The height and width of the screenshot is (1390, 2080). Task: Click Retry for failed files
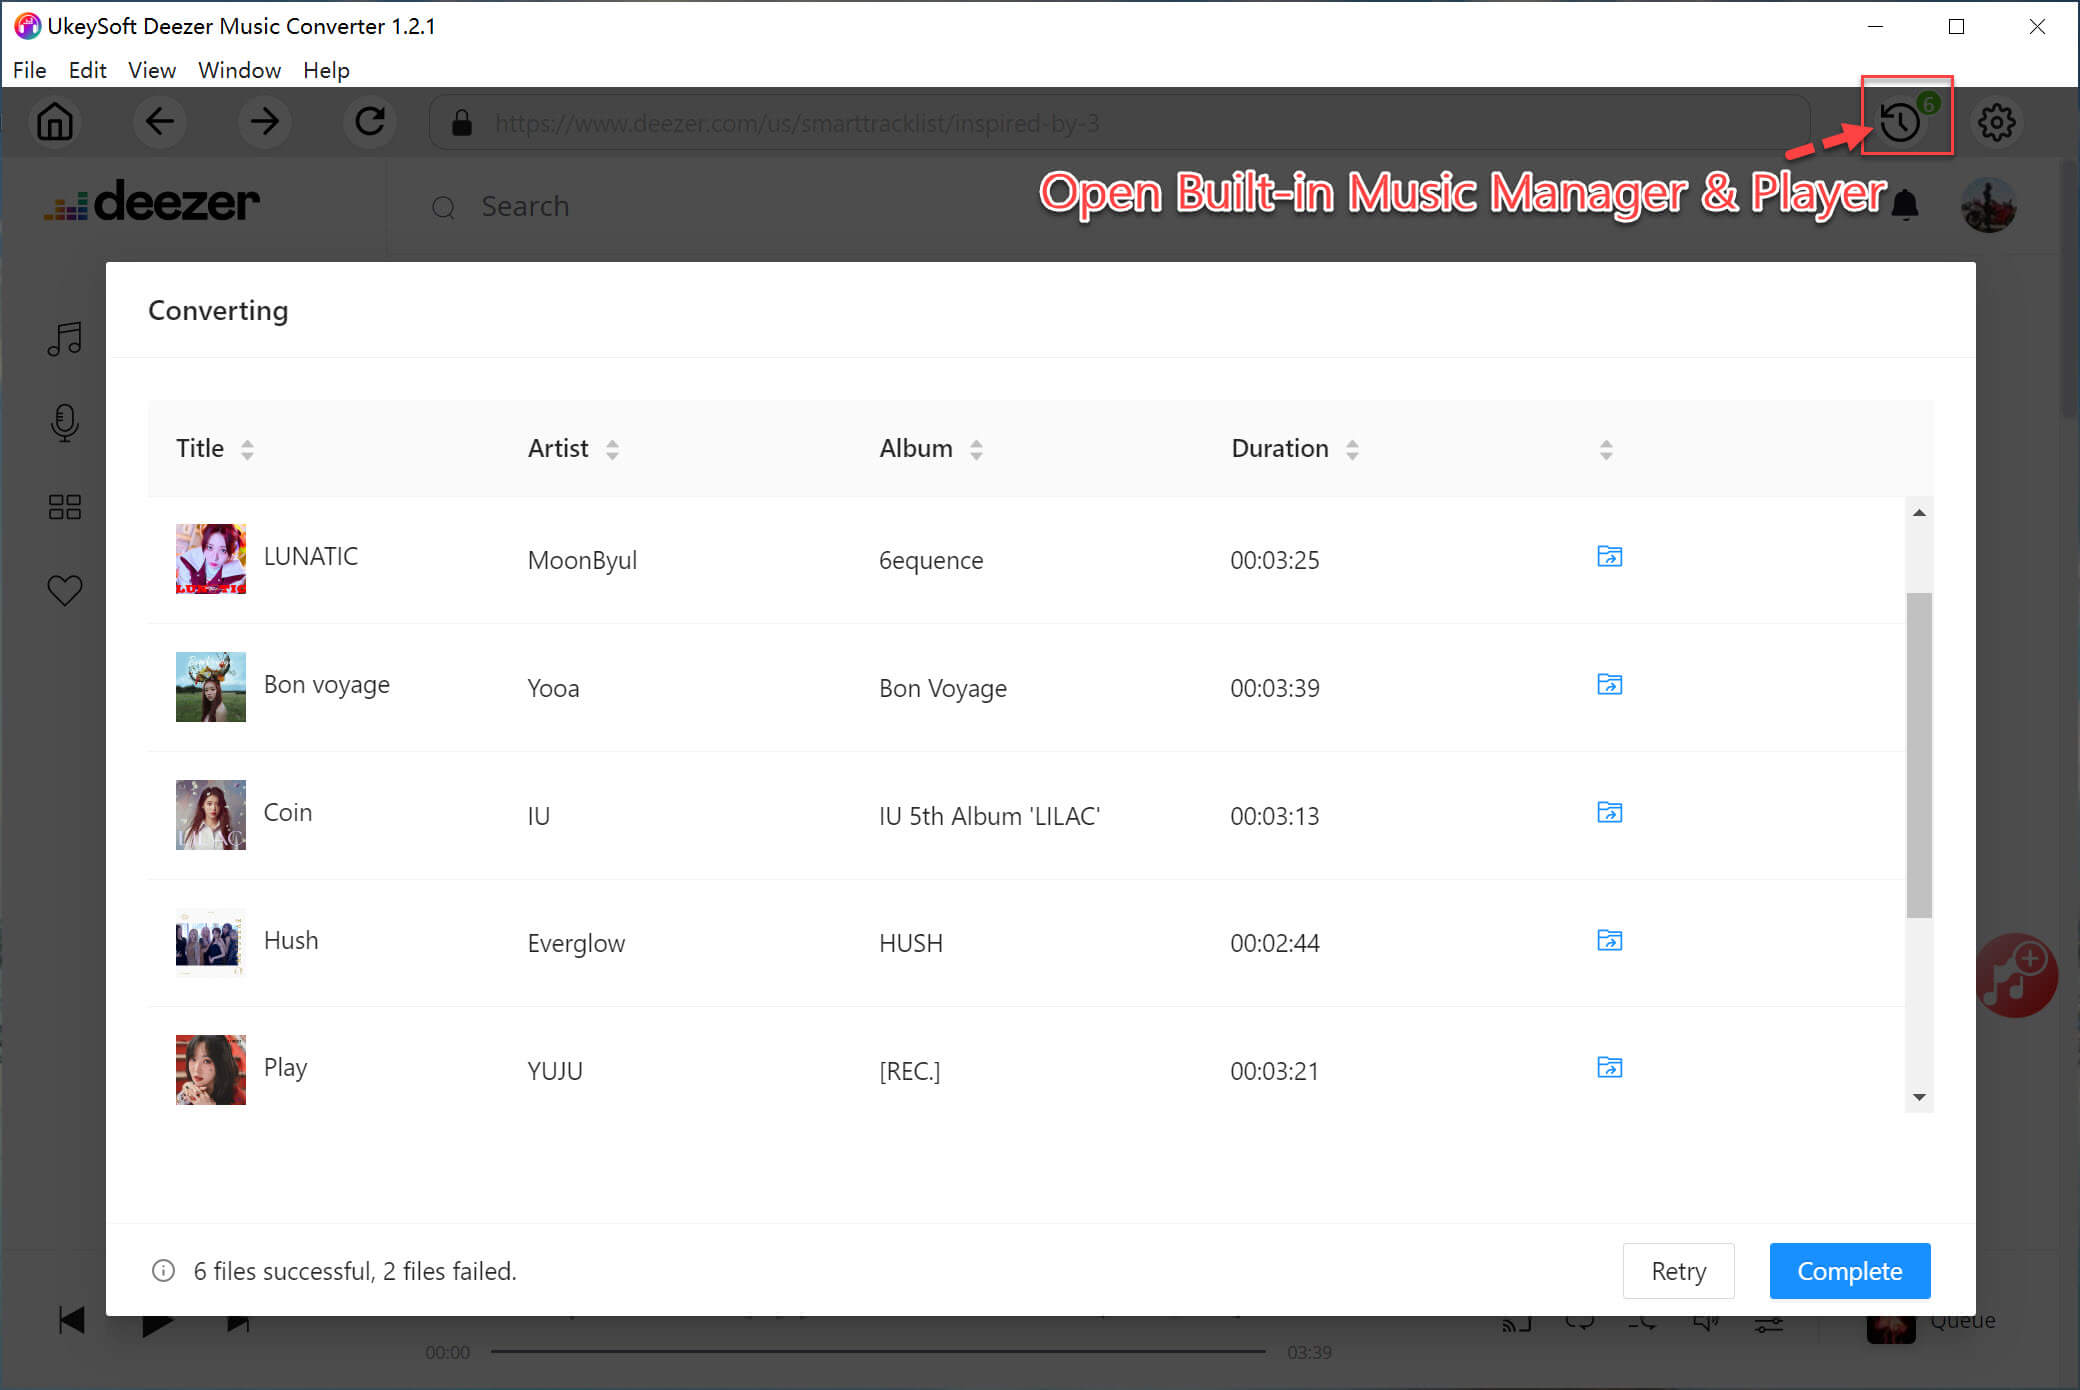click(1680, 1269)
